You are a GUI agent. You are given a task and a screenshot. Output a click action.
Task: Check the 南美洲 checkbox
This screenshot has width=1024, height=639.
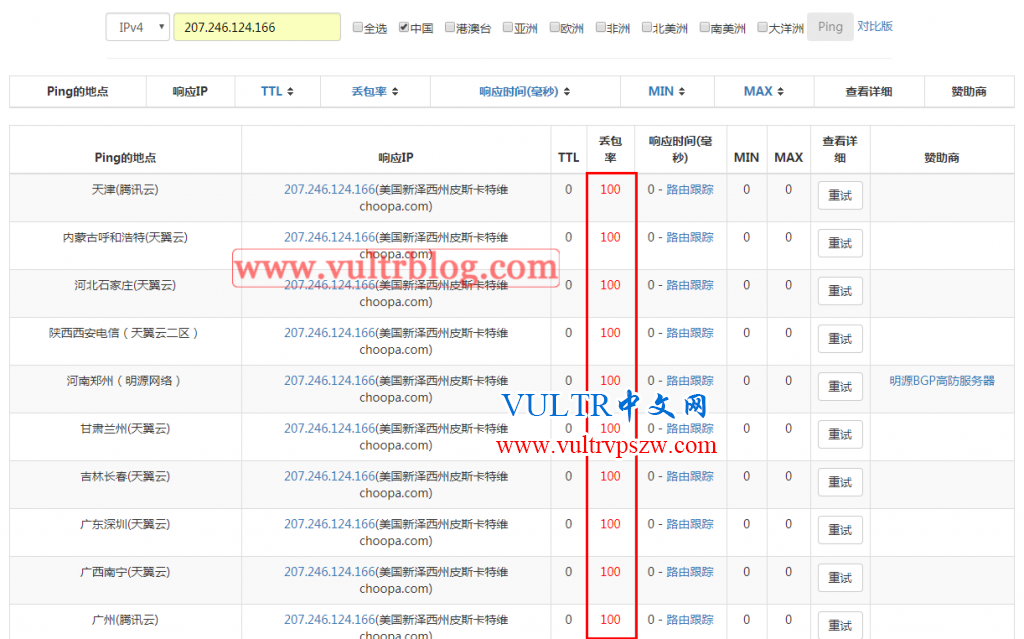pos(704,27)
